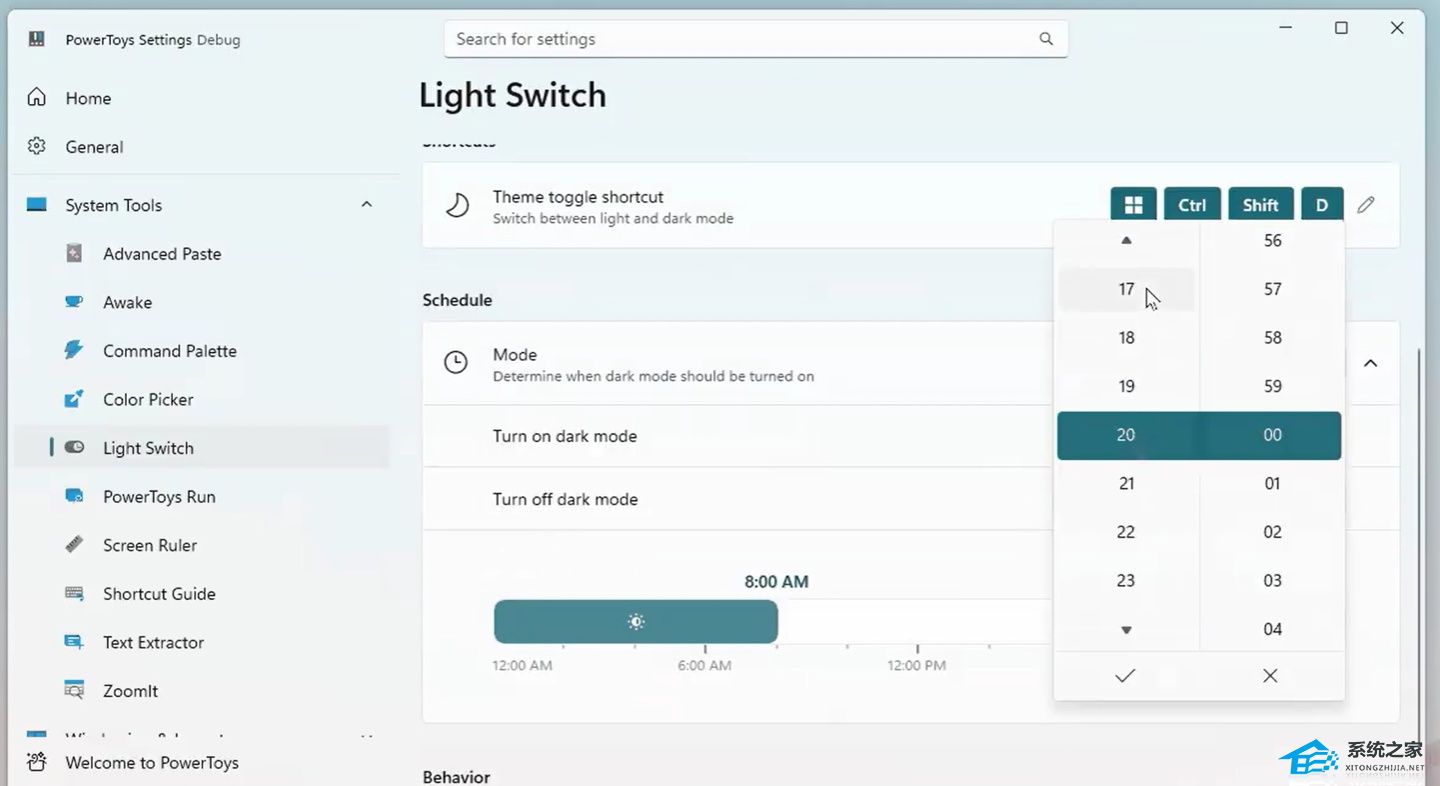1440x786 pixels.
Task: Set the minutes to 04
Action: [x=1272, y=629]
